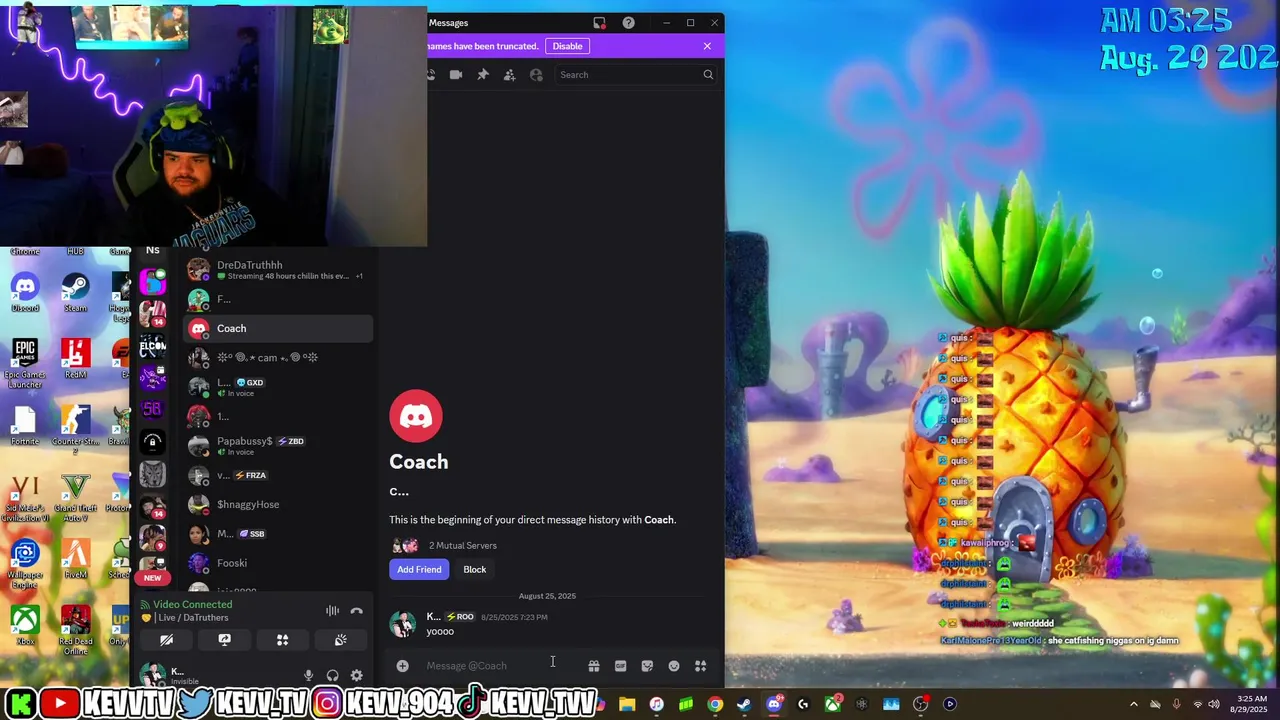Start an activity in the voice panel
This screenshot has width=1280, height=720.
click(x=282, y=640)
